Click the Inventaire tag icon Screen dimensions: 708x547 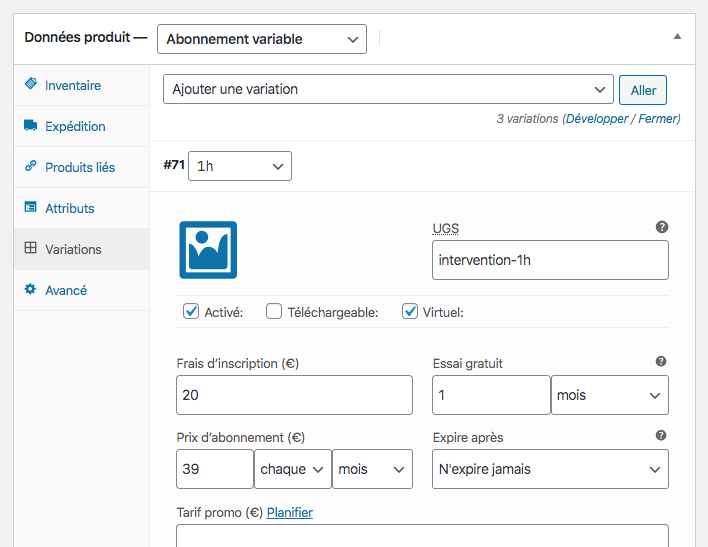pos(31,84)
